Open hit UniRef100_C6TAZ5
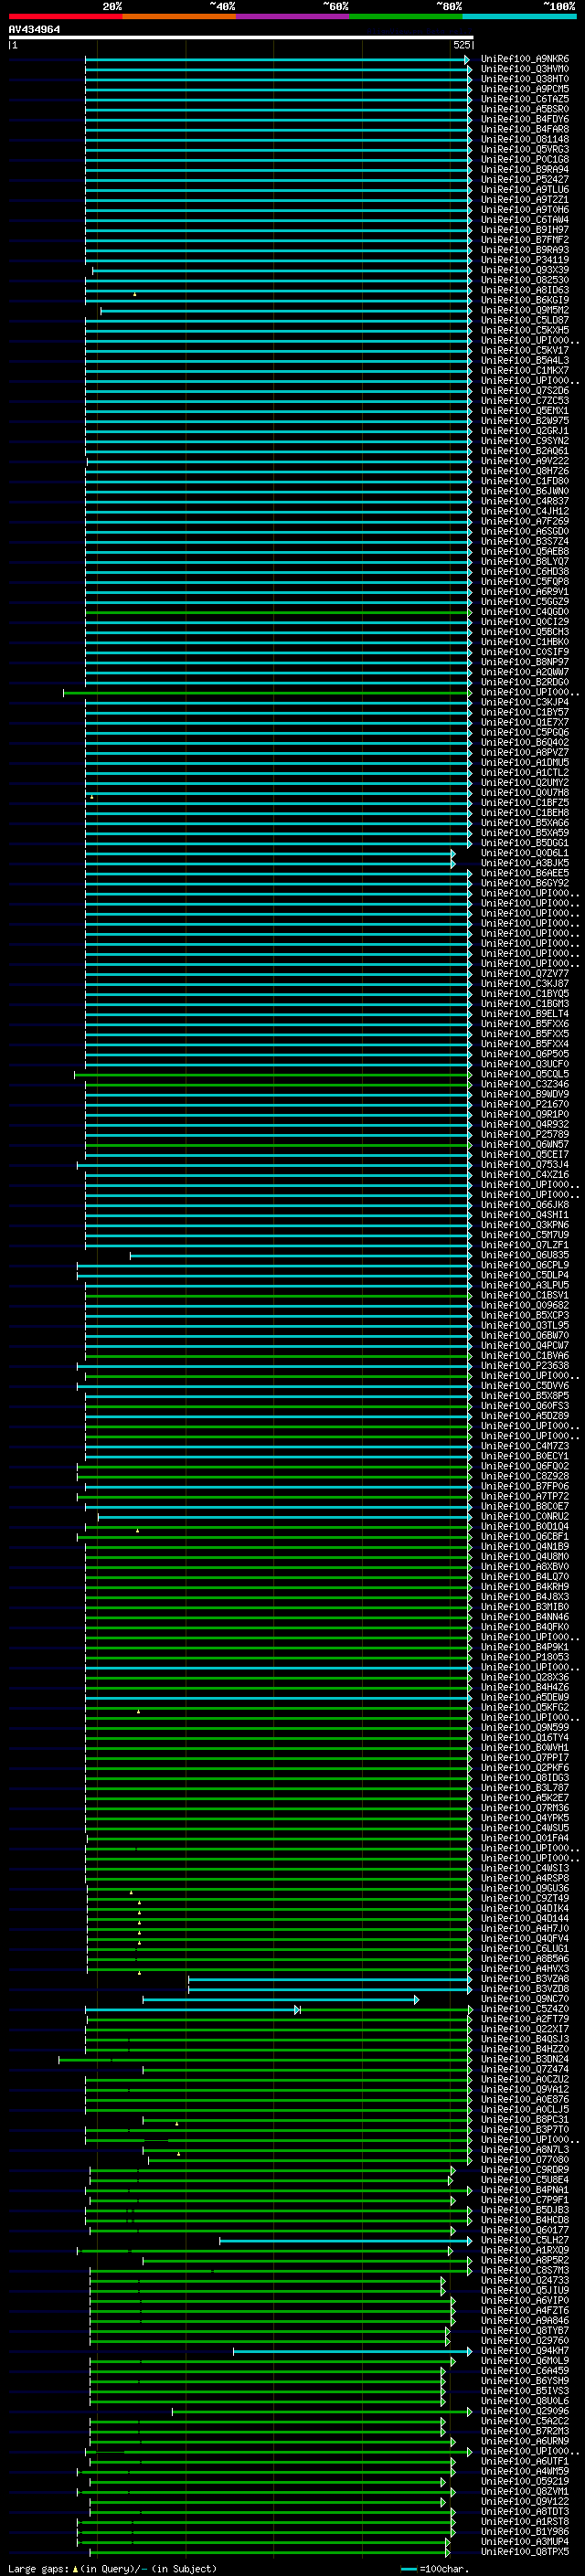Image resolution: width=585 pixels, height=2576 pixels. 524,99
